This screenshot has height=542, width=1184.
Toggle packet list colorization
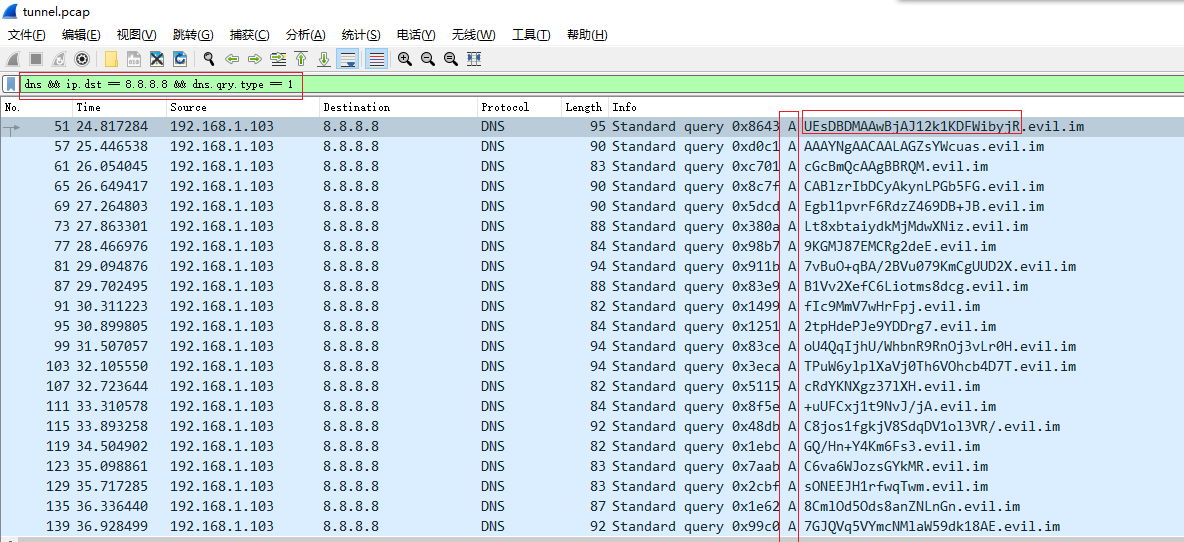point(376,59)
